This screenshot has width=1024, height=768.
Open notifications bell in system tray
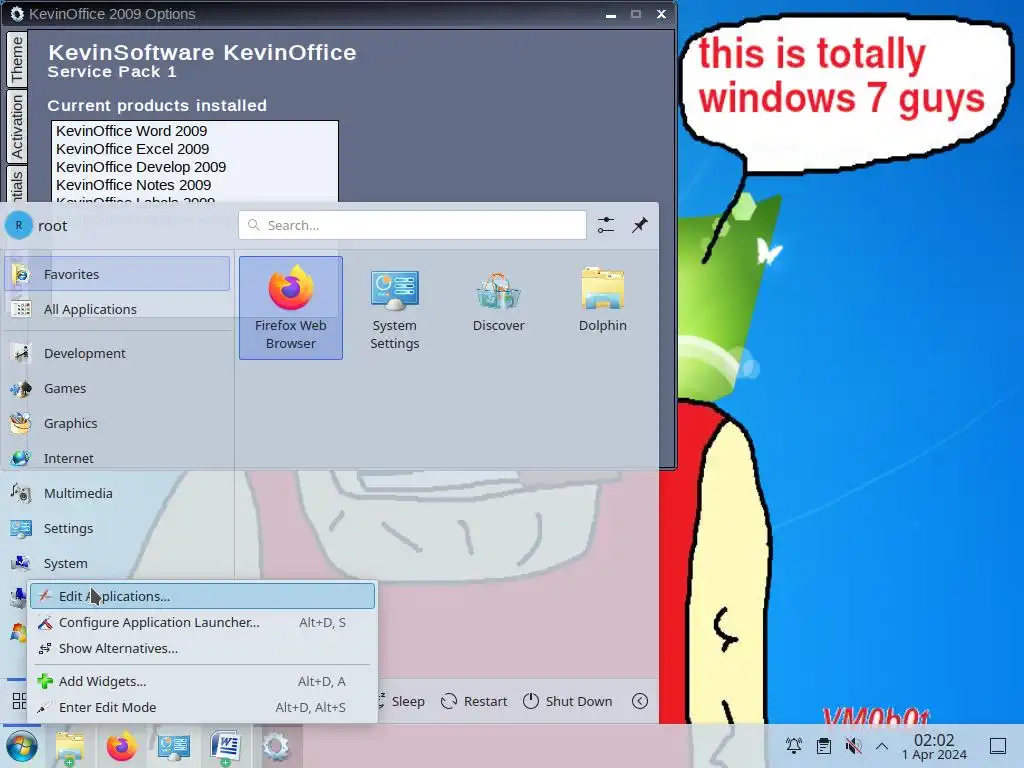(x=793, y=746)
